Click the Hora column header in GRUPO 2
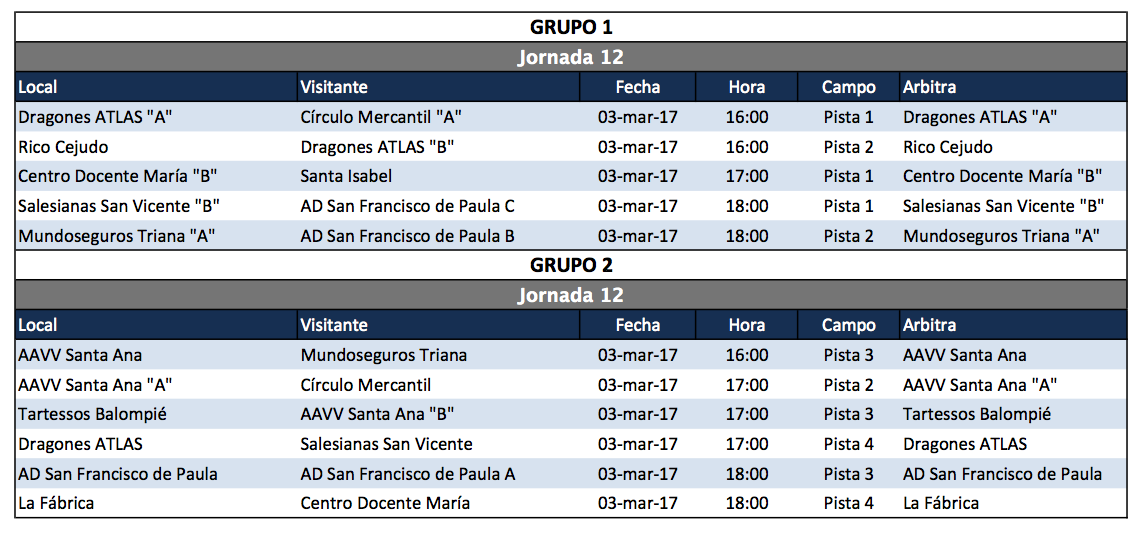Viewport: 1142px width, 535px height. click(x=746, y=325)
